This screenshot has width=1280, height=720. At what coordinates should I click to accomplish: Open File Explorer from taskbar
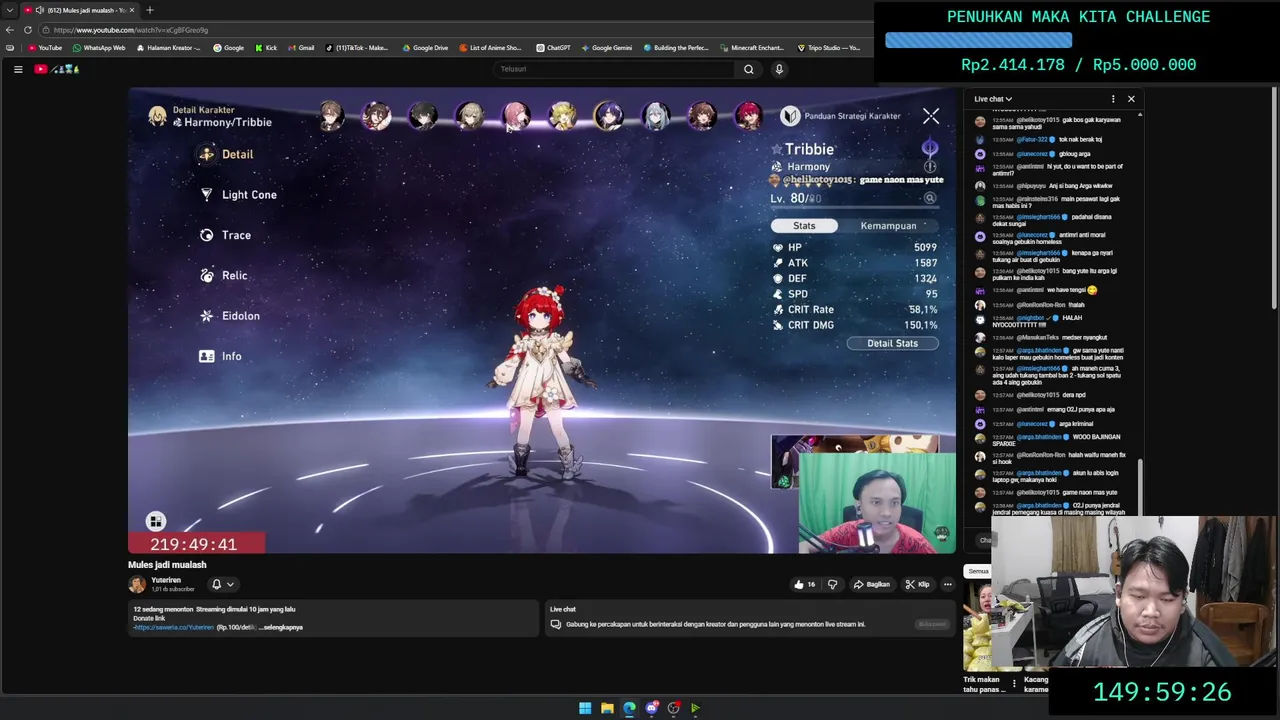[607, 708]
